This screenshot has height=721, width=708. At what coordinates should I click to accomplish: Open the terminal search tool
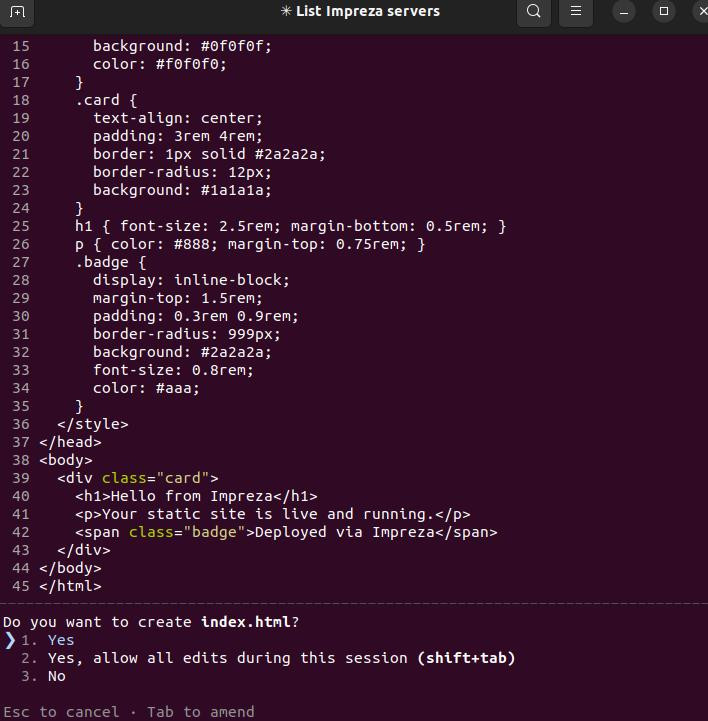pyautogui.click(x=533, y=11)
